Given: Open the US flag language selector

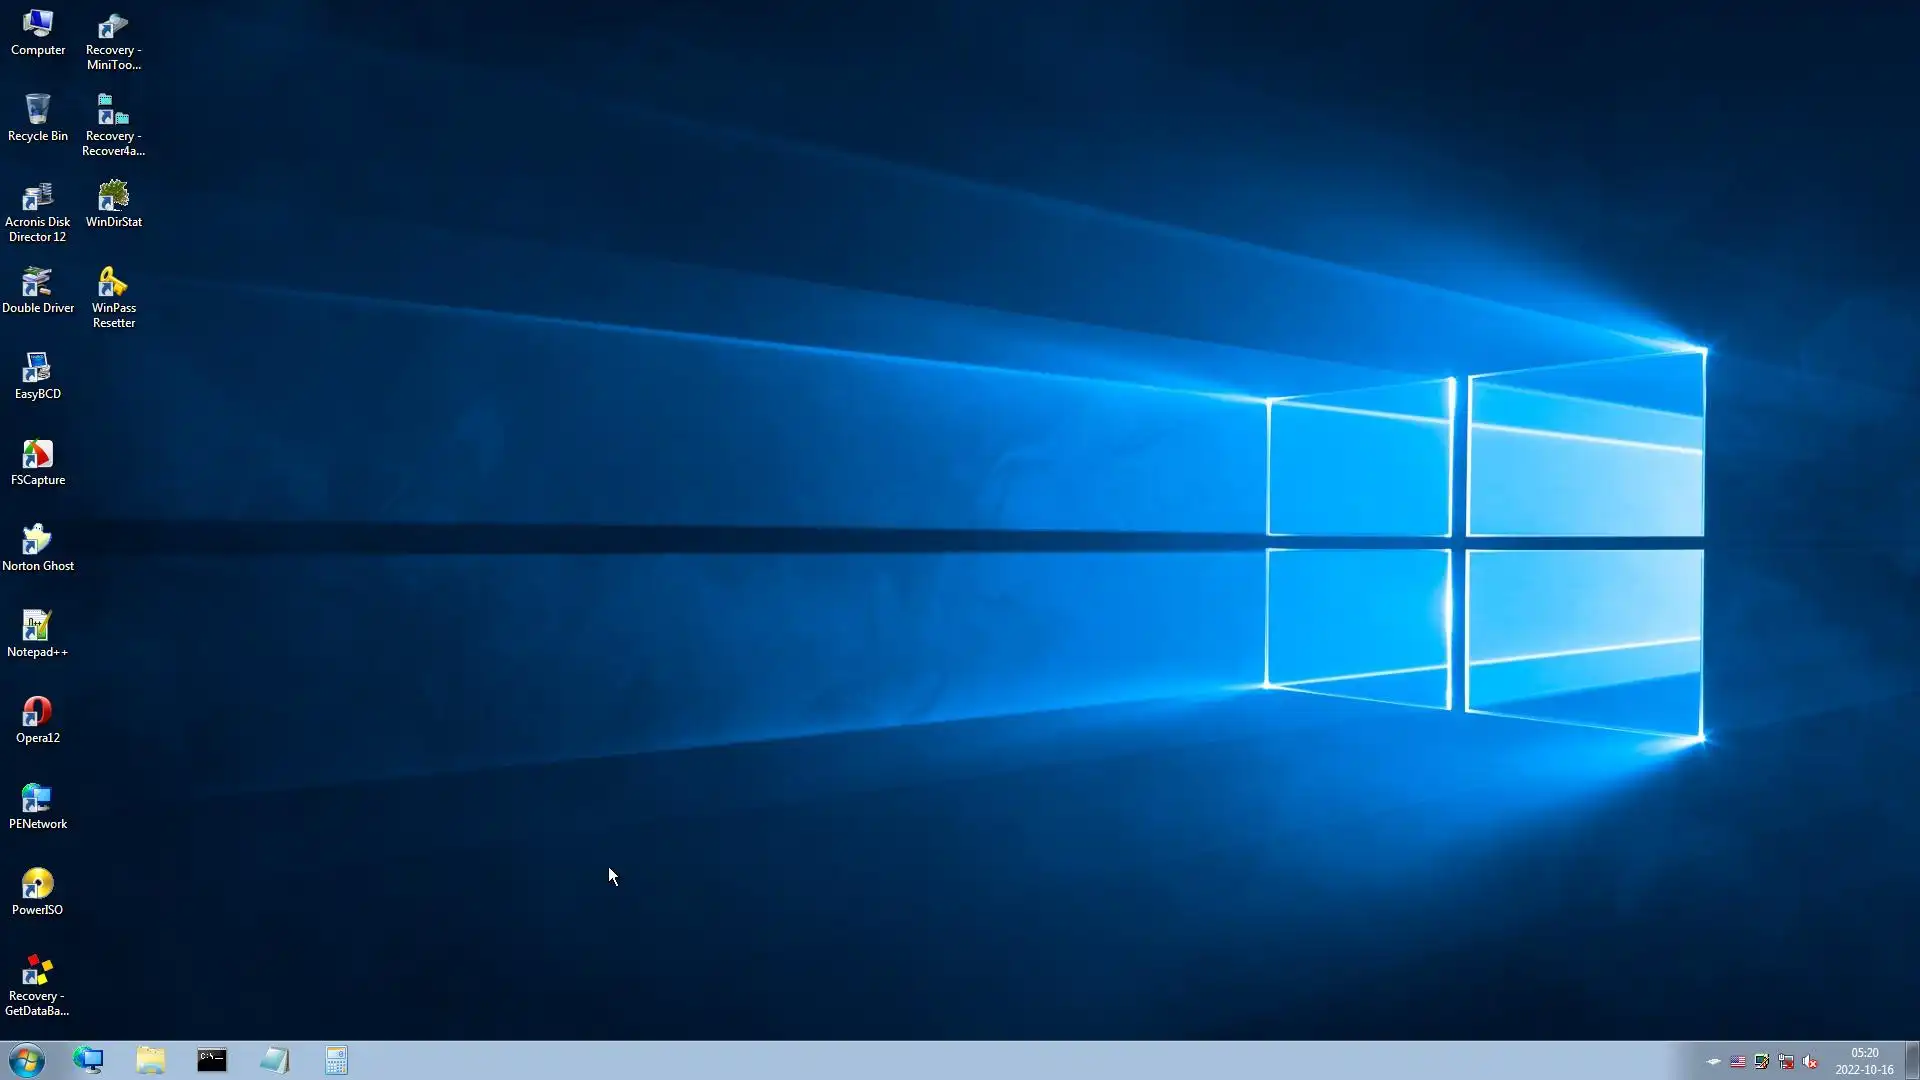Looking at the screenshot, I should pyautogui.click(x=1738, y=1062).
